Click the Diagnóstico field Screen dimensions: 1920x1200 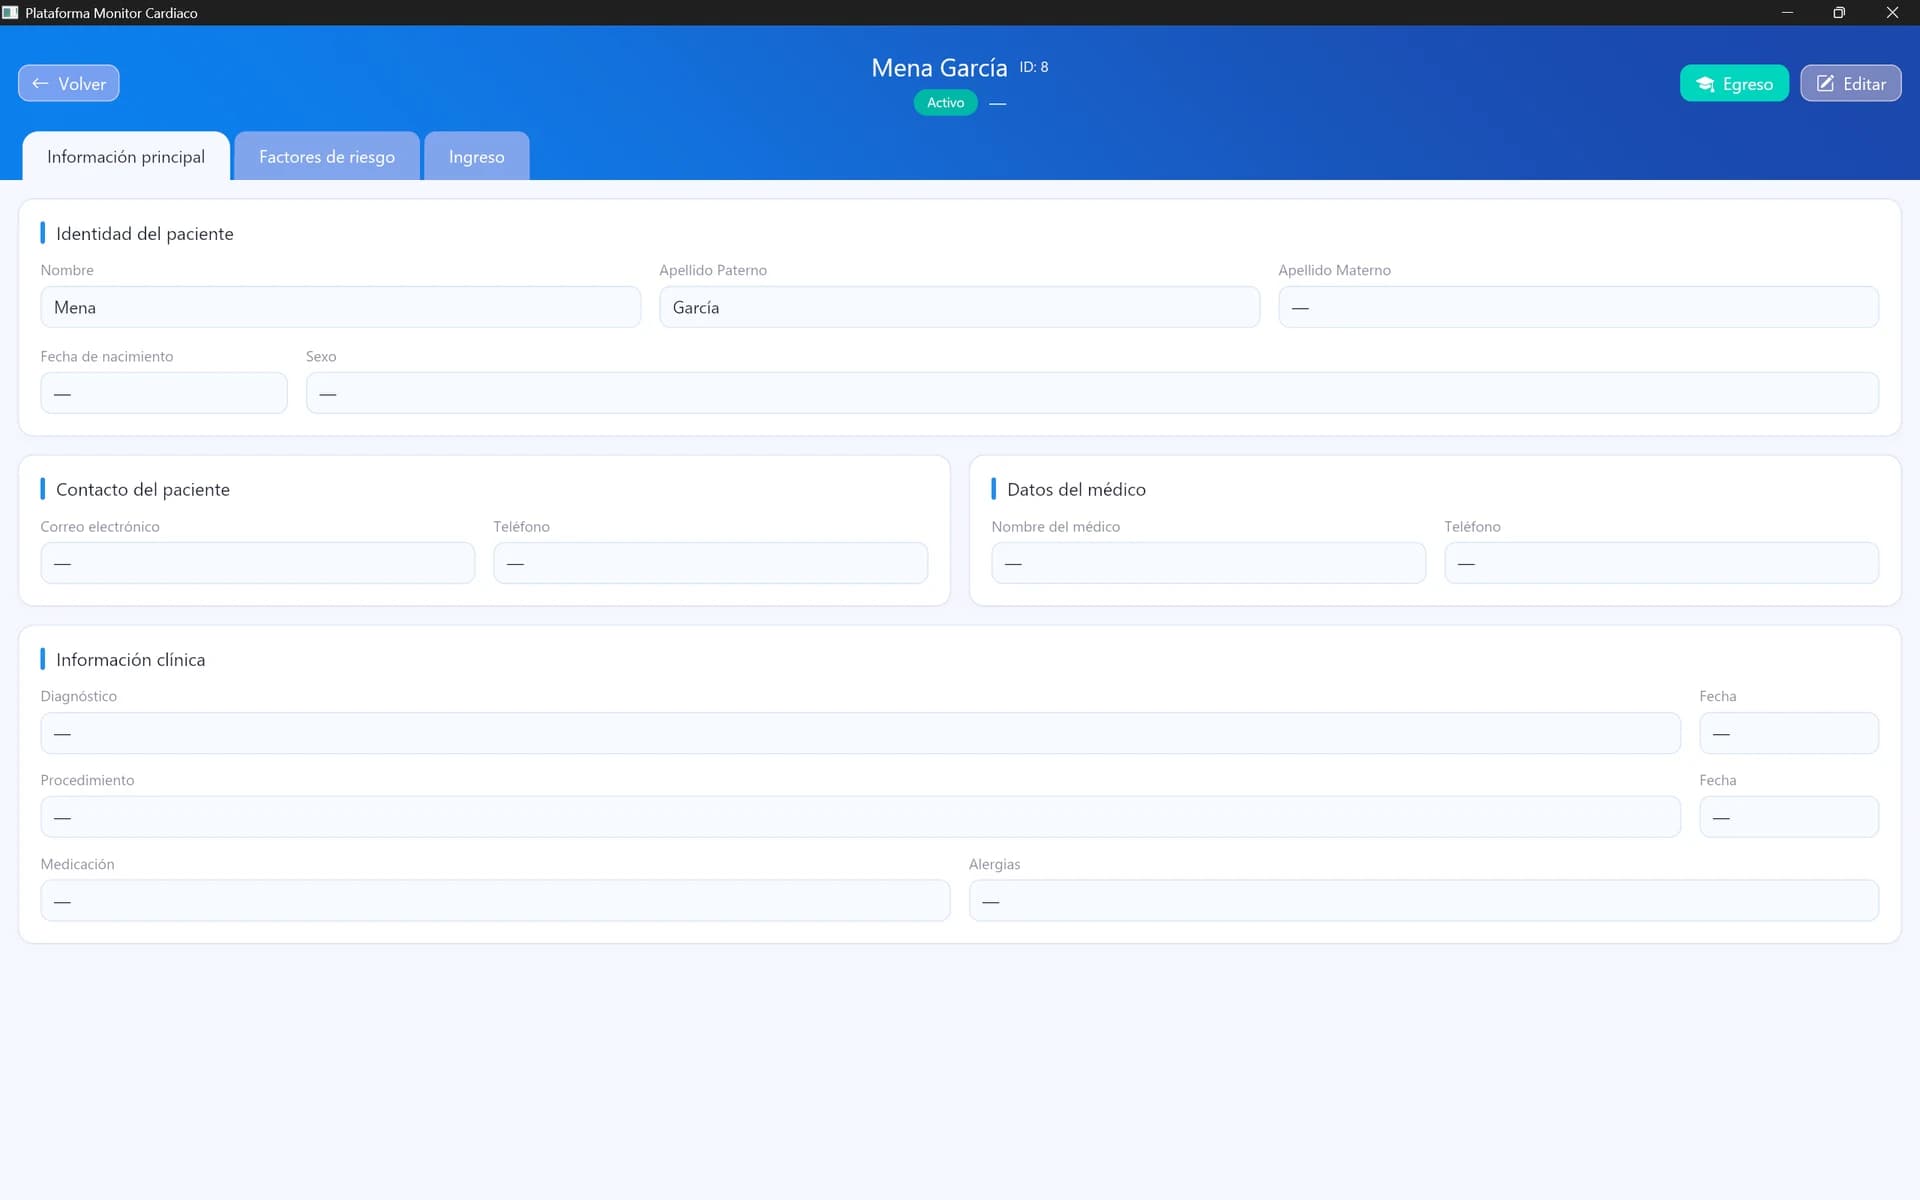(x=860, y=733)
